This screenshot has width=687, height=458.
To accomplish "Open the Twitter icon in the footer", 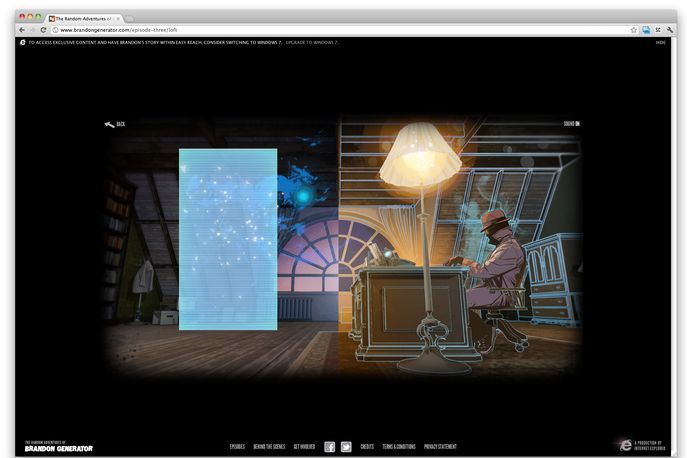I will [x=346, y=447].
